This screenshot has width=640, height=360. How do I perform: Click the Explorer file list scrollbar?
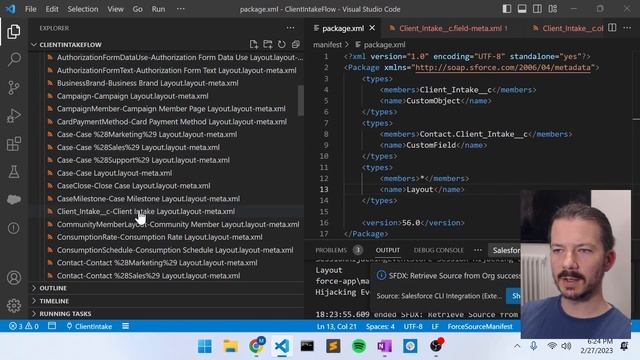(301, 100)
